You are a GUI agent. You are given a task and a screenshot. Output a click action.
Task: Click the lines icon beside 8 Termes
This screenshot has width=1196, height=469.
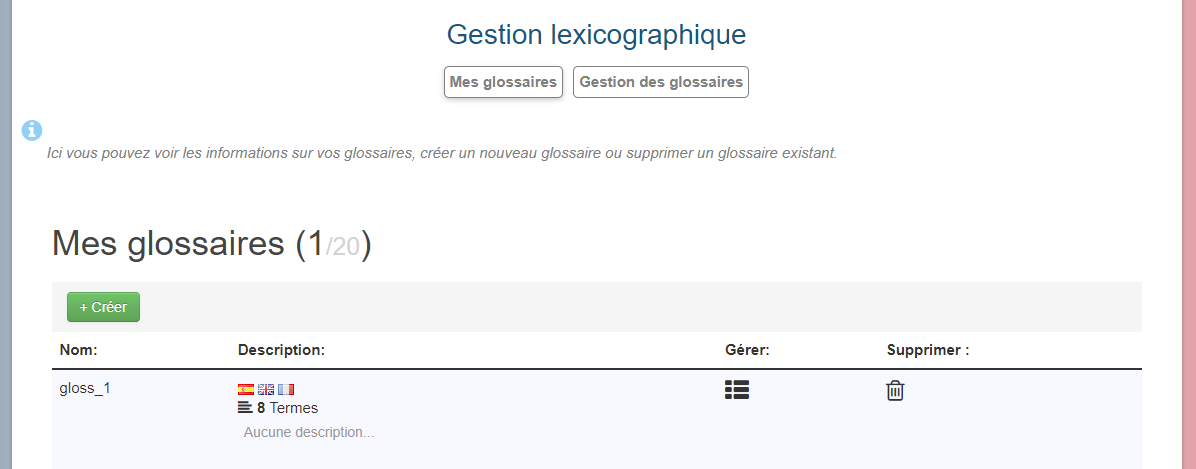click(x=244, y=408)
